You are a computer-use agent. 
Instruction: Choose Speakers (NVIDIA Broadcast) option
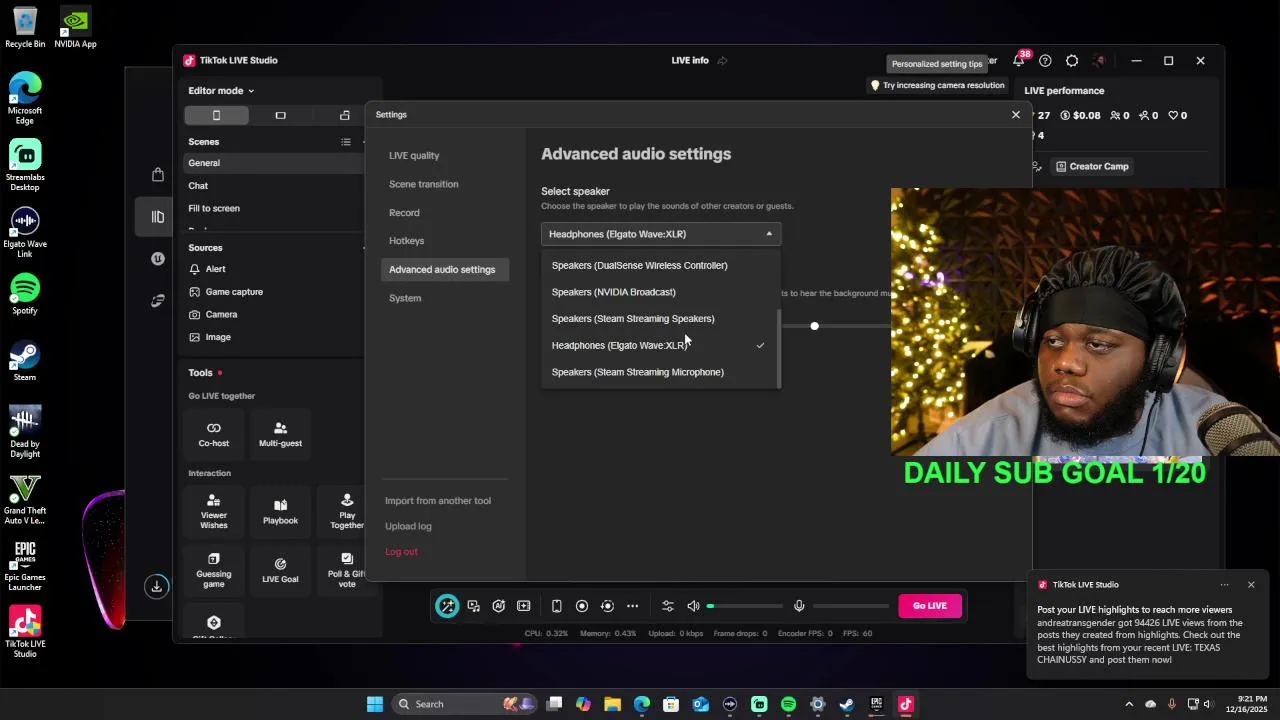[660, 292]
